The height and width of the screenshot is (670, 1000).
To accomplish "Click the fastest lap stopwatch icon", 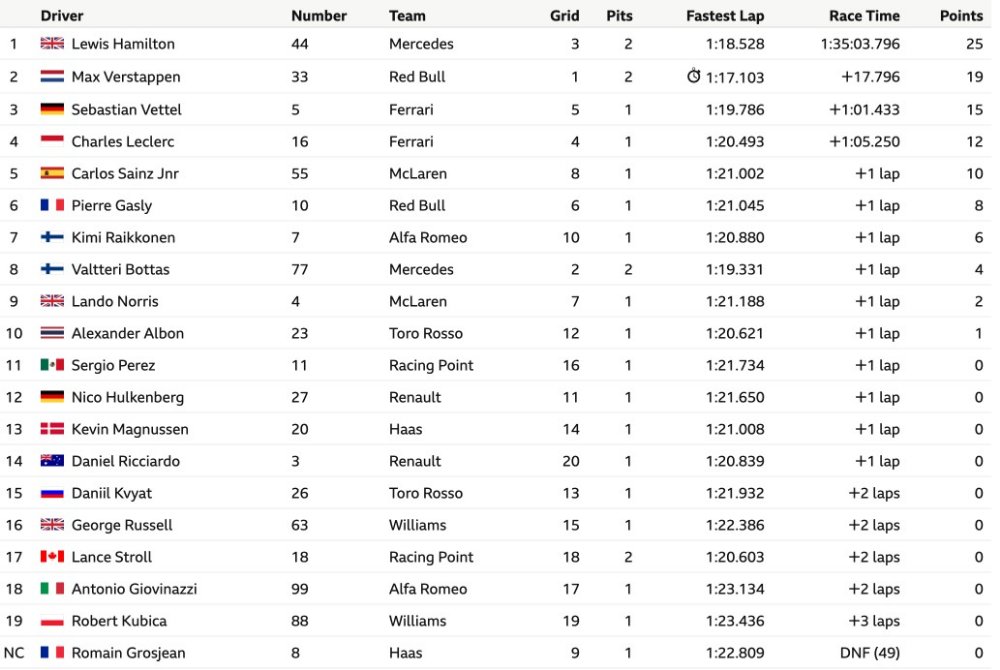I will (693, 76).
